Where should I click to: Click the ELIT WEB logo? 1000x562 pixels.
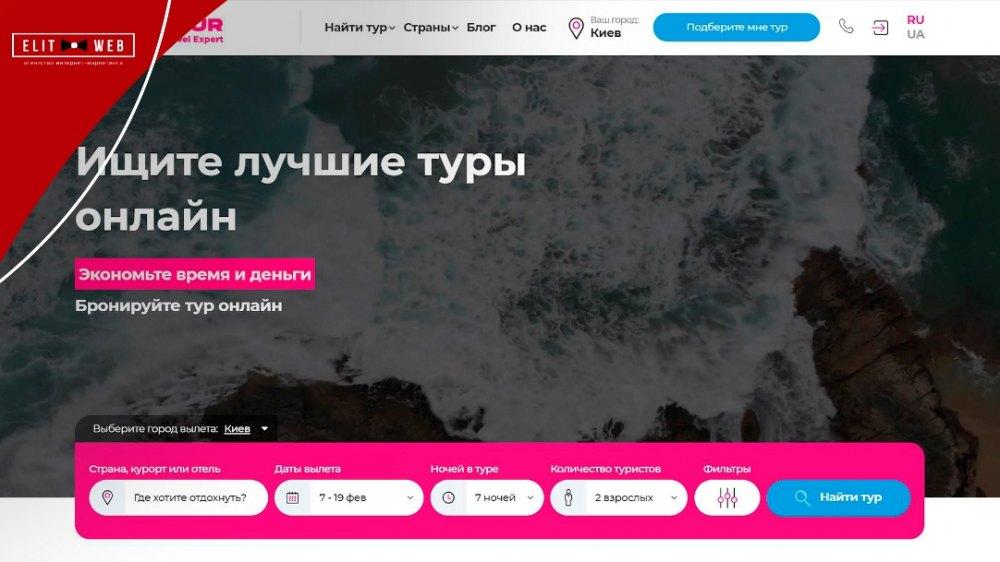tap(73, 45)
